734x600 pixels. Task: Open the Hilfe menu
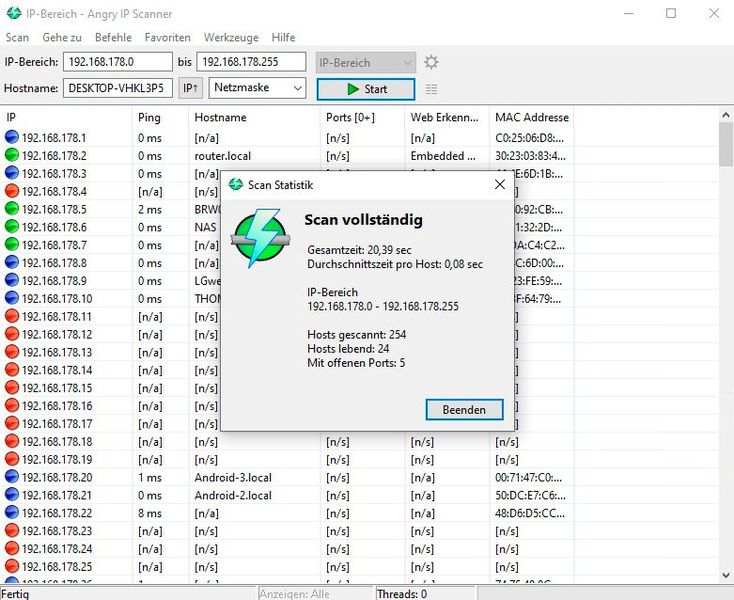pos(283,37)
